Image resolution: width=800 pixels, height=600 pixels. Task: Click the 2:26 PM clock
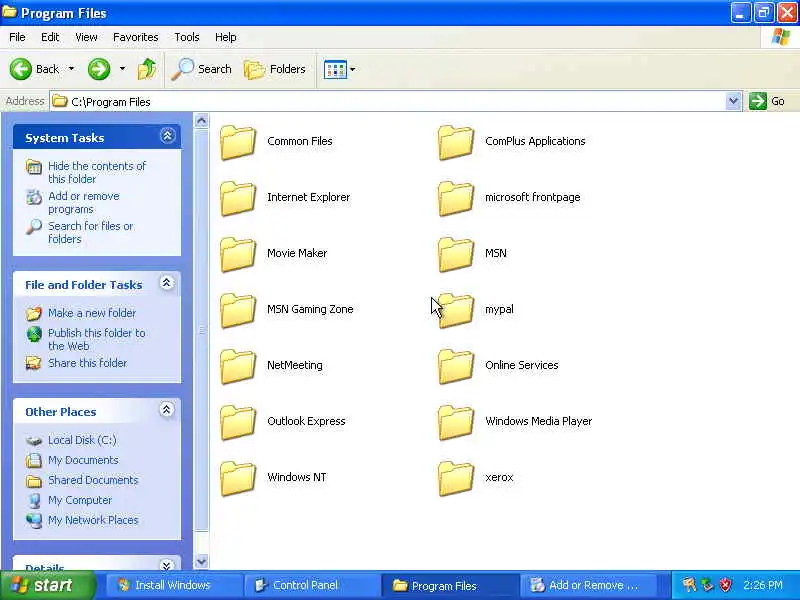pos(762,585)
